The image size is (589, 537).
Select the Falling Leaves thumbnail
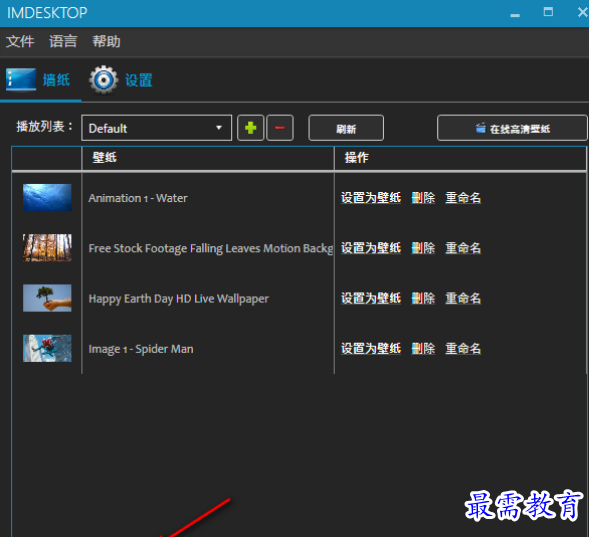tap(47, 248)
